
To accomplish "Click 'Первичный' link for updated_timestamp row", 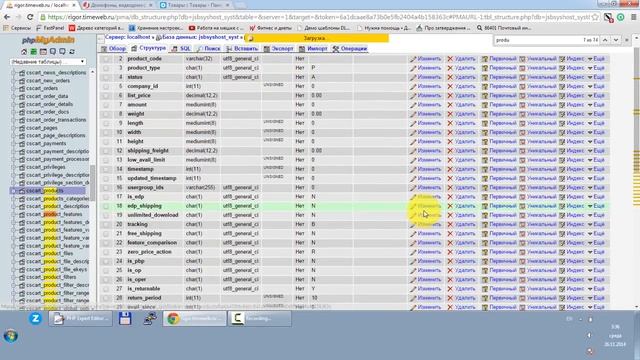I will [503, 178].
